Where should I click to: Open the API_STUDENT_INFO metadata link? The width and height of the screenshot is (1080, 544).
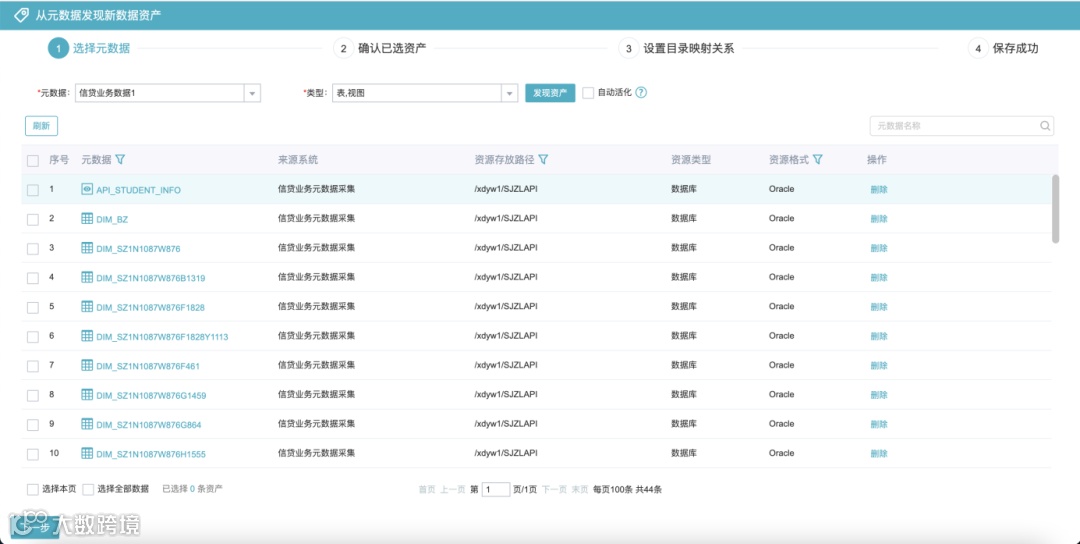pos(138,190)
